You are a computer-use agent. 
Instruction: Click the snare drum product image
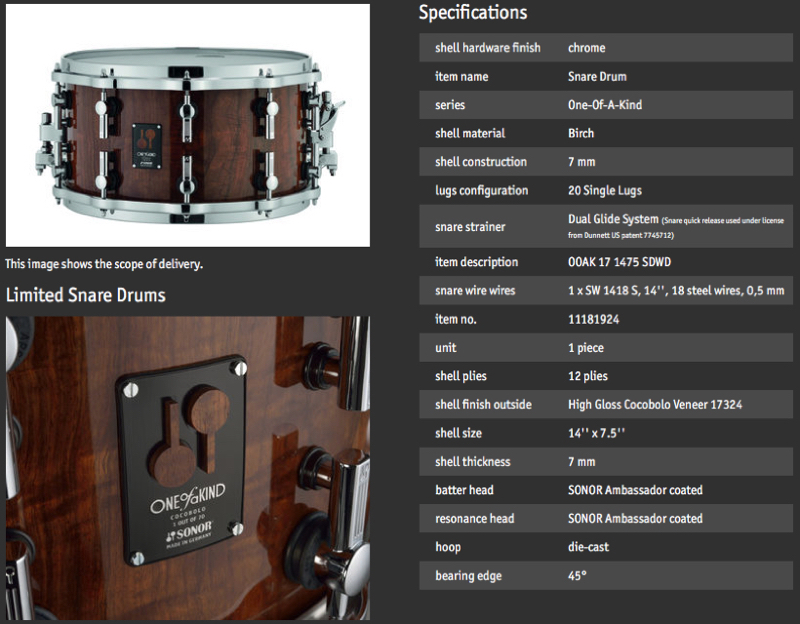188,126
